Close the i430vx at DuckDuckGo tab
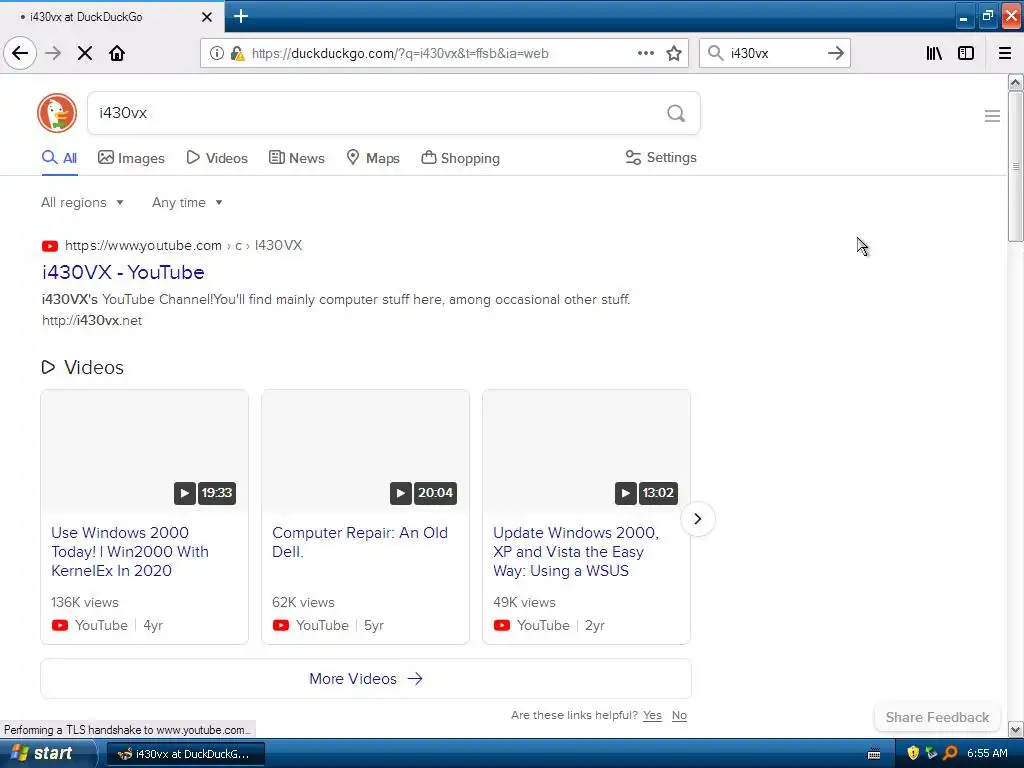The width and height of the screenshot is (1024, 768). coord(207,17)
